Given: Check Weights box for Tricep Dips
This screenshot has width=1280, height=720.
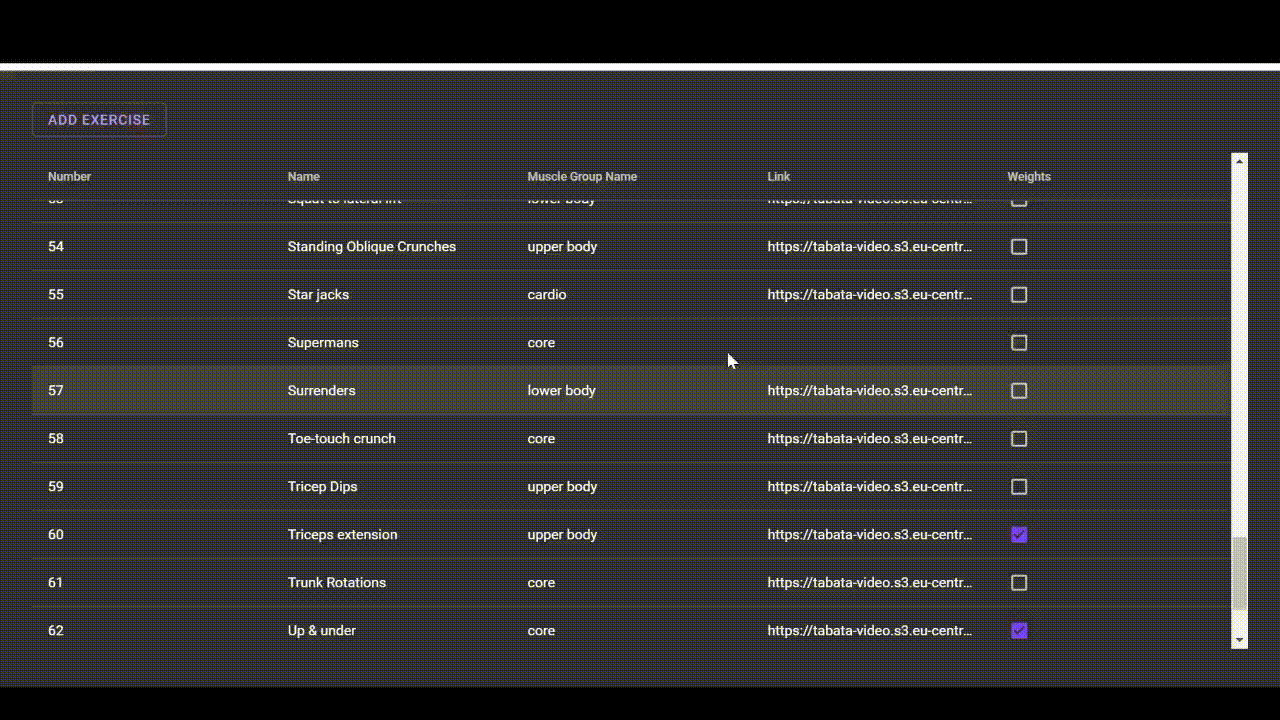Looking at the screenshot, I should coord(1019,487).
